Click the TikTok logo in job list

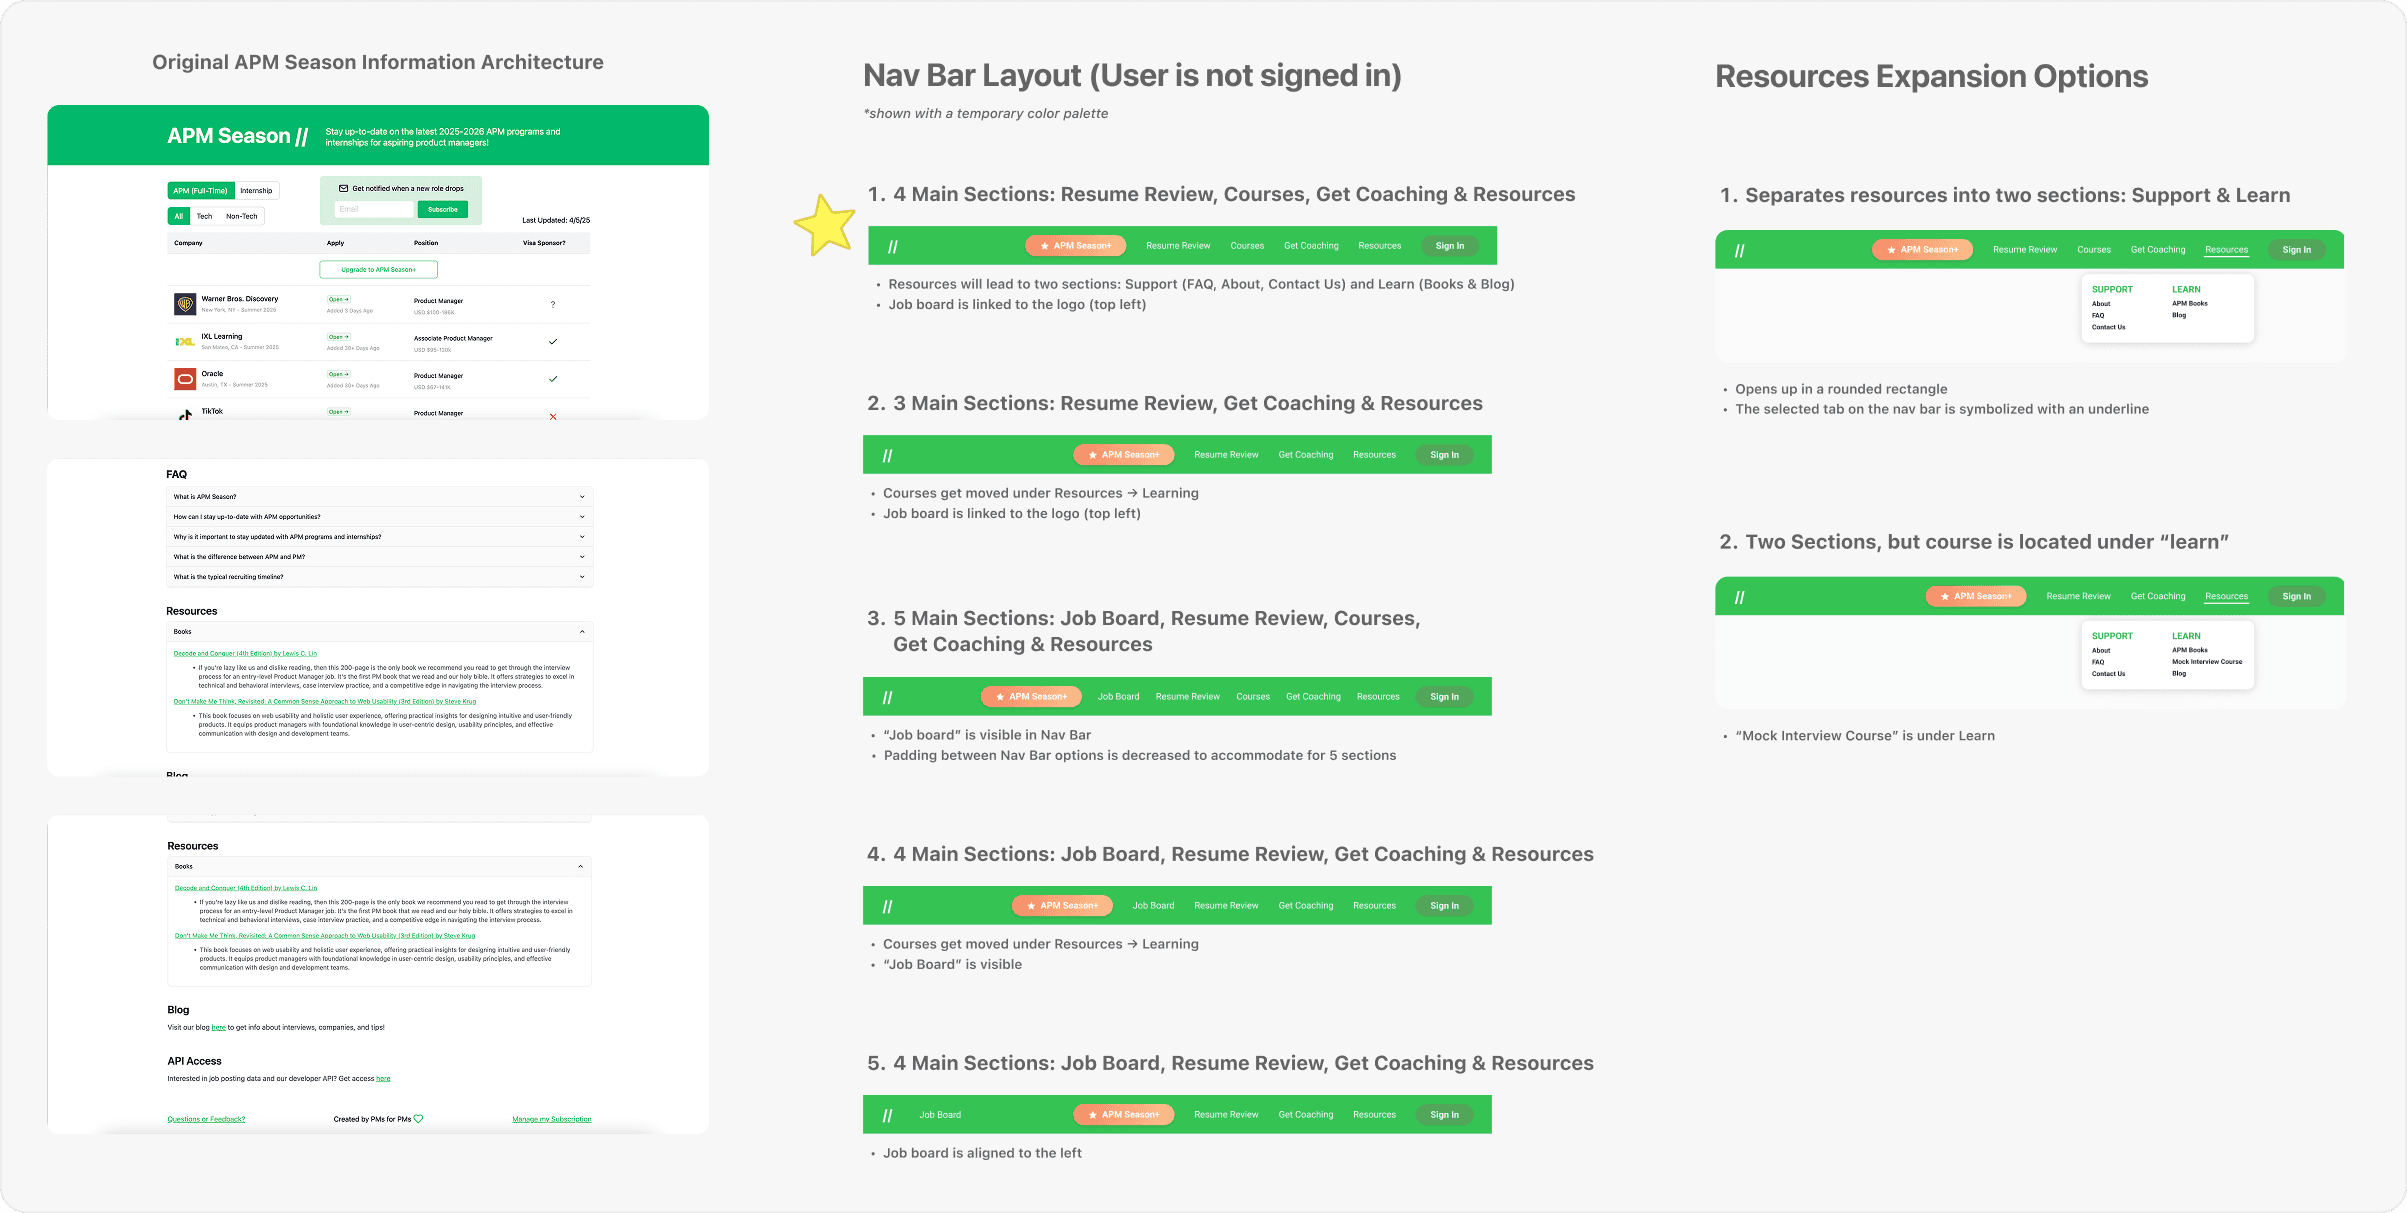185,414
